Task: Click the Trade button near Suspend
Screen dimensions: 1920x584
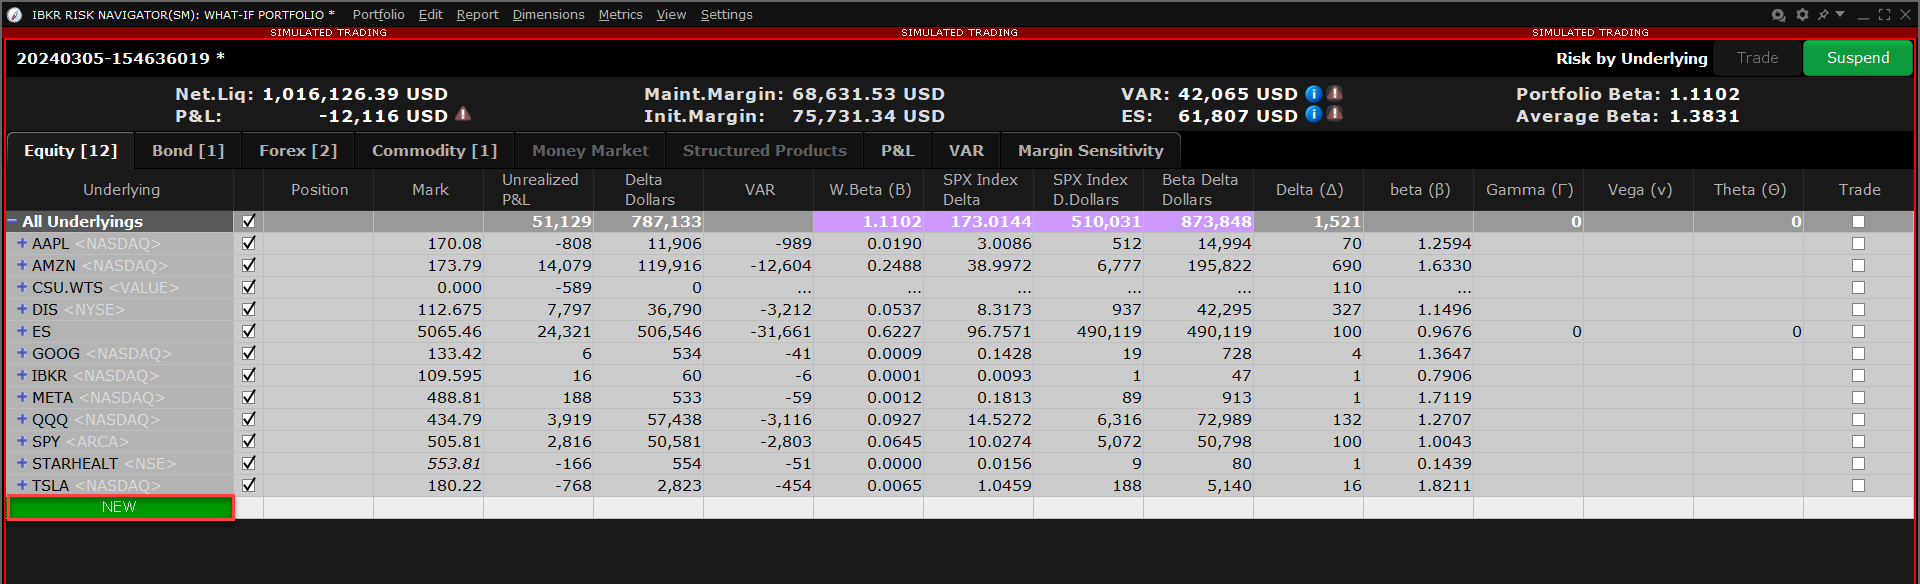Action: 1757,58
